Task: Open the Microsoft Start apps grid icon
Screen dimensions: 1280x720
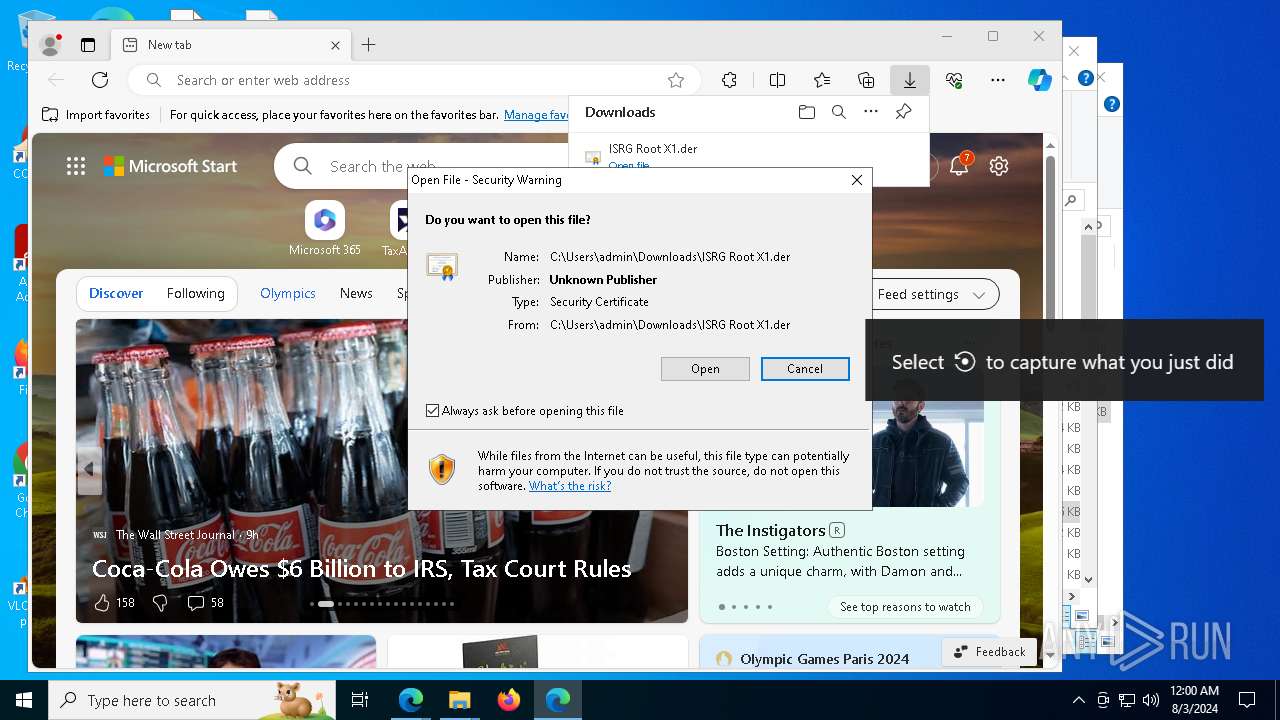Action: 76,166
